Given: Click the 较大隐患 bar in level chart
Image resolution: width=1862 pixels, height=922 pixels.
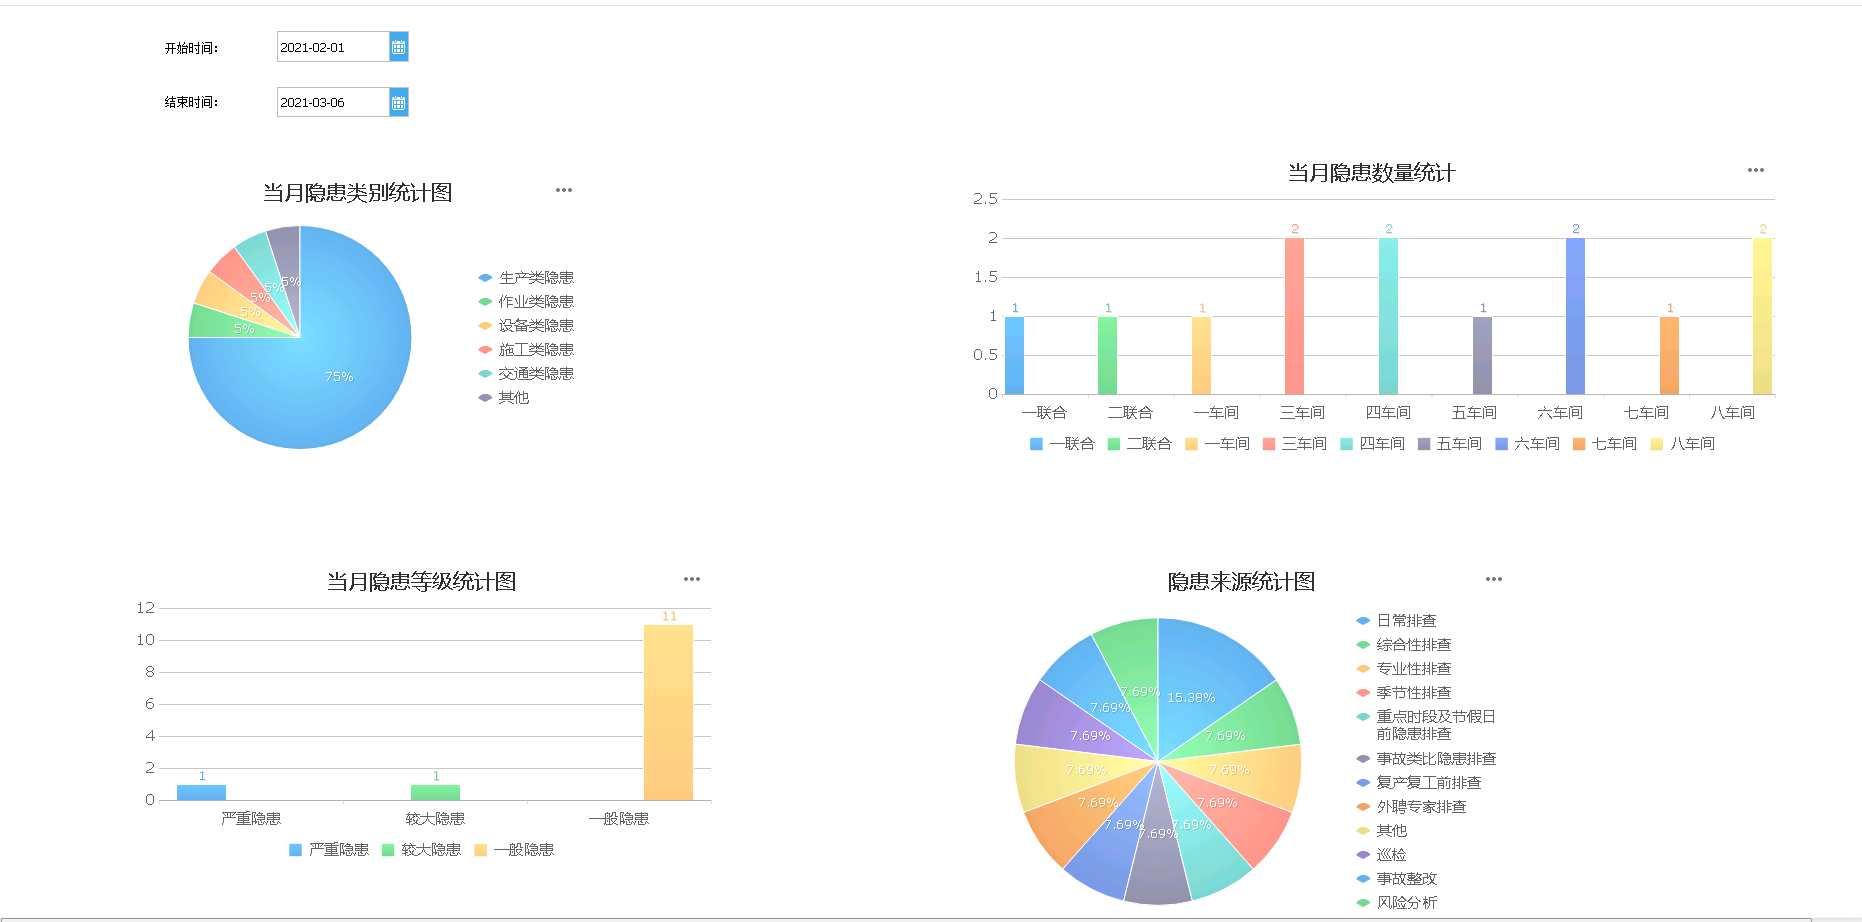Looking at the screenshot, I should [435, 792].
